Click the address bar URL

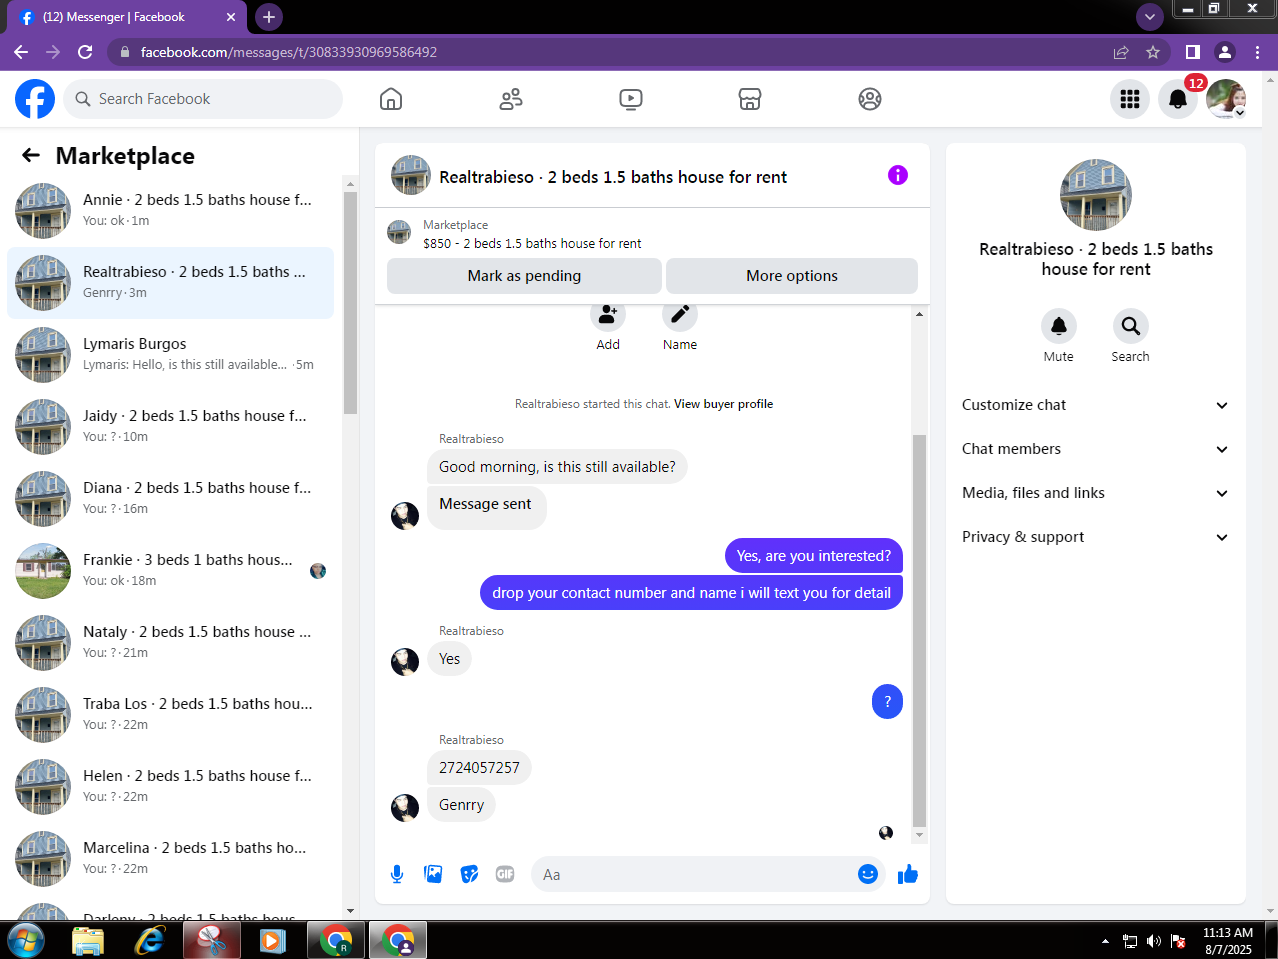tap(289, 52)
